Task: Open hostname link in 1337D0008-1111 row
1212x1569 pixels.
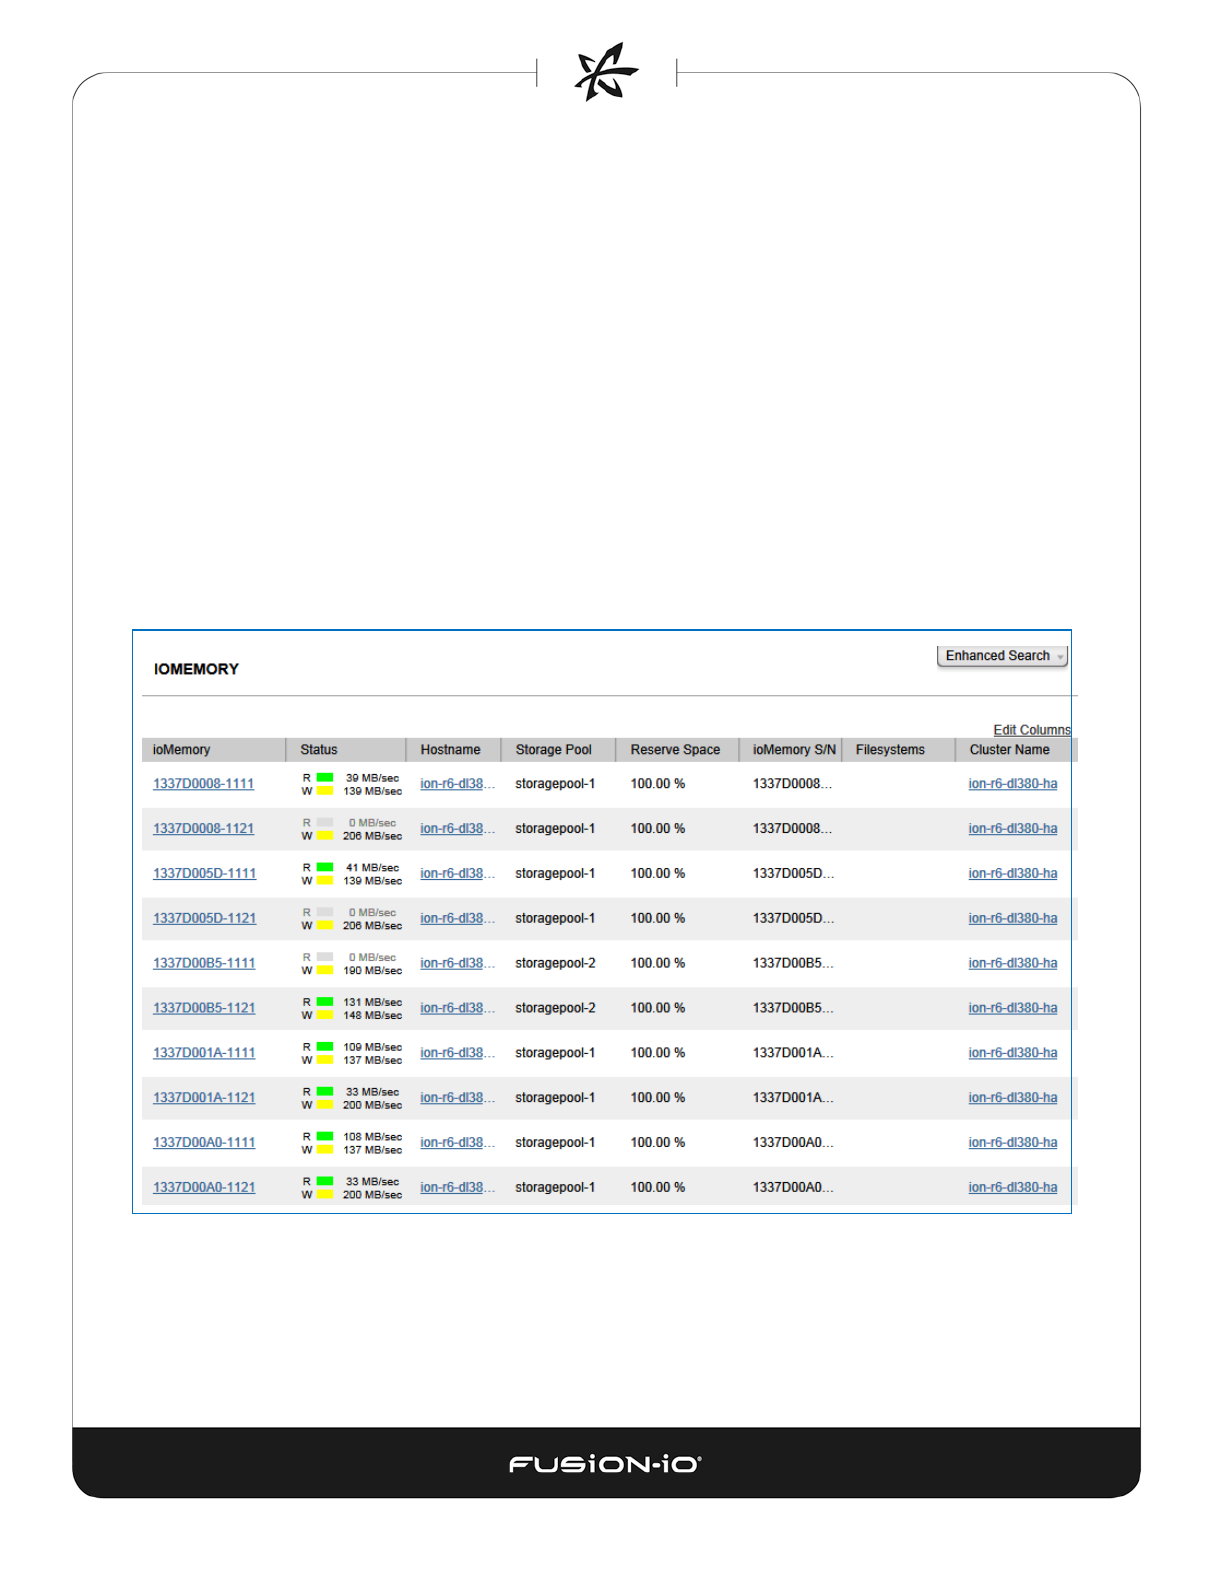Action: (x=457, y=784)
